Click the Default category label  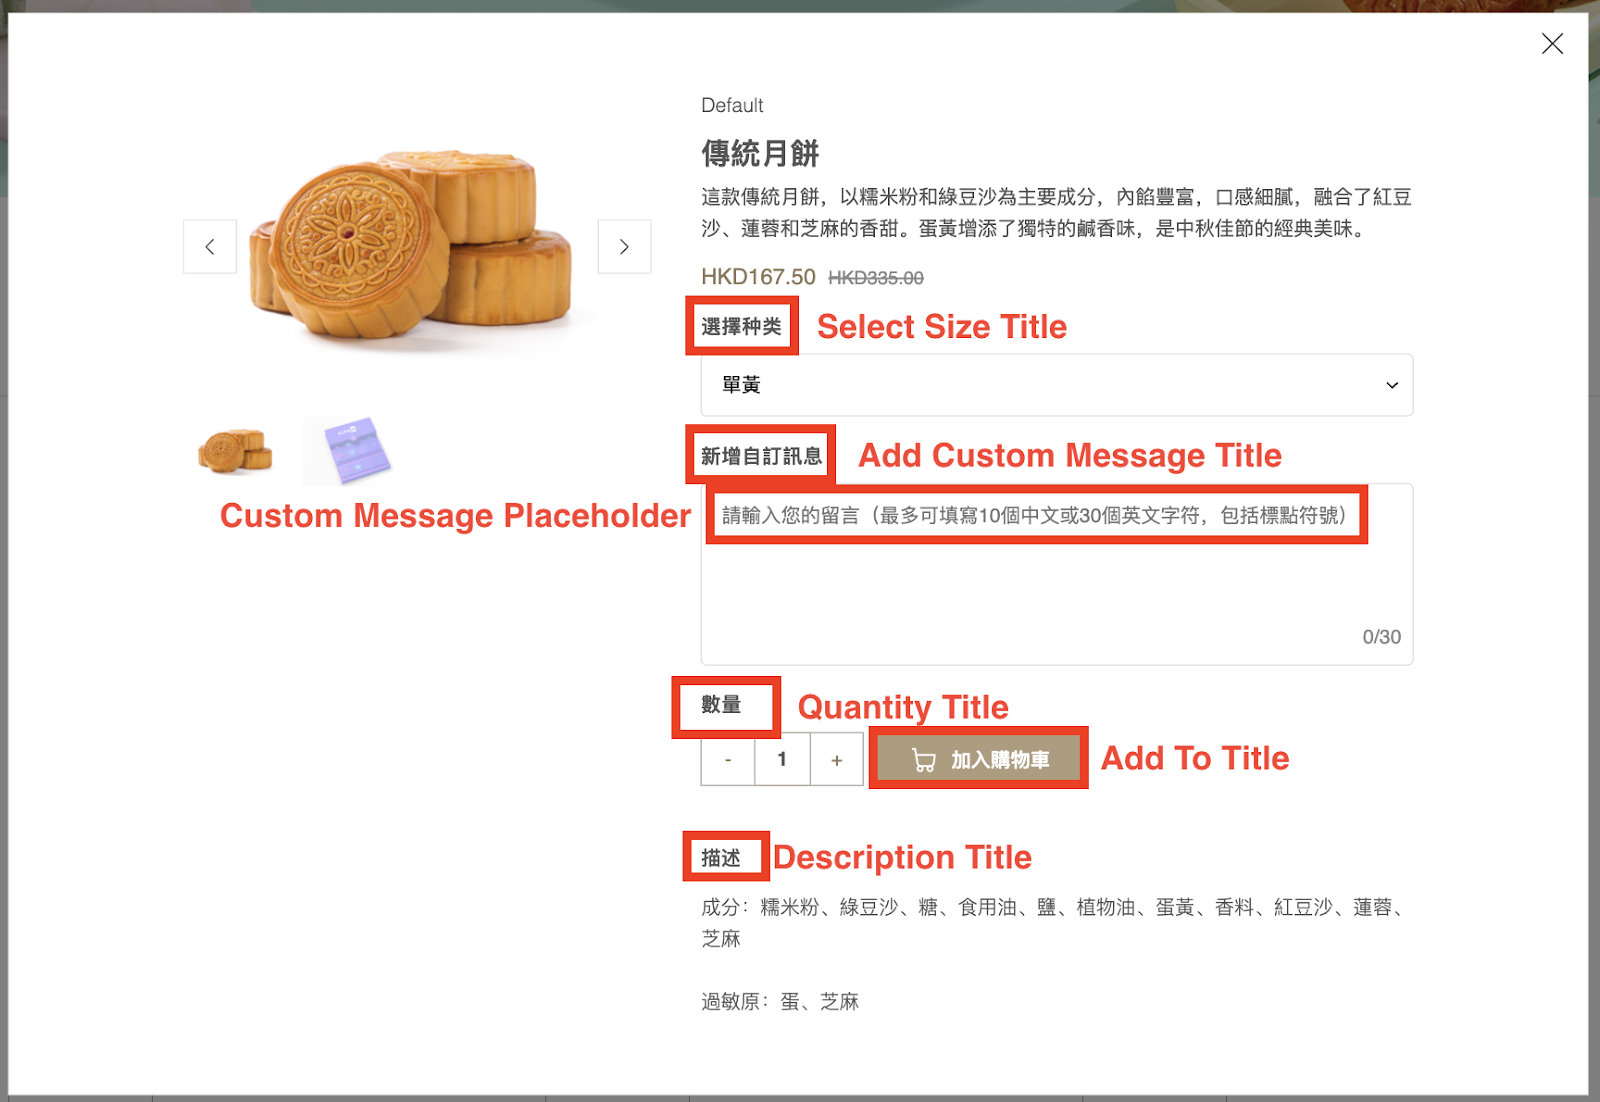[x=732, y=105]
